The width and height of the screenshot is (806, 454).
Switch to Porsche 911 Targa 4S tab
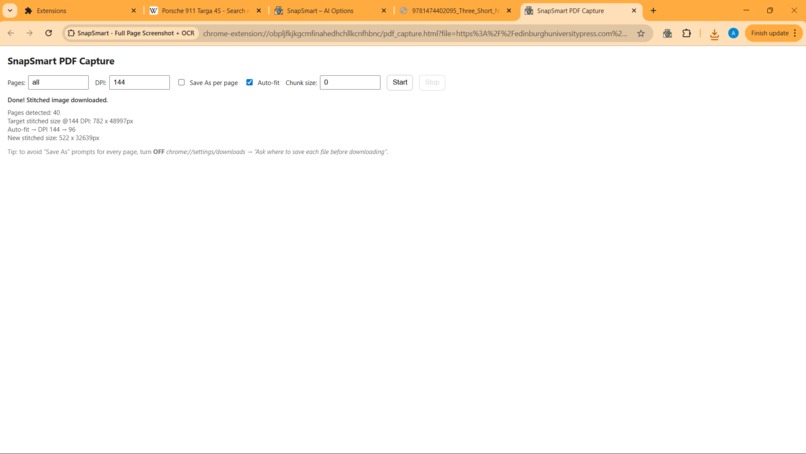(x=205, y=11)
